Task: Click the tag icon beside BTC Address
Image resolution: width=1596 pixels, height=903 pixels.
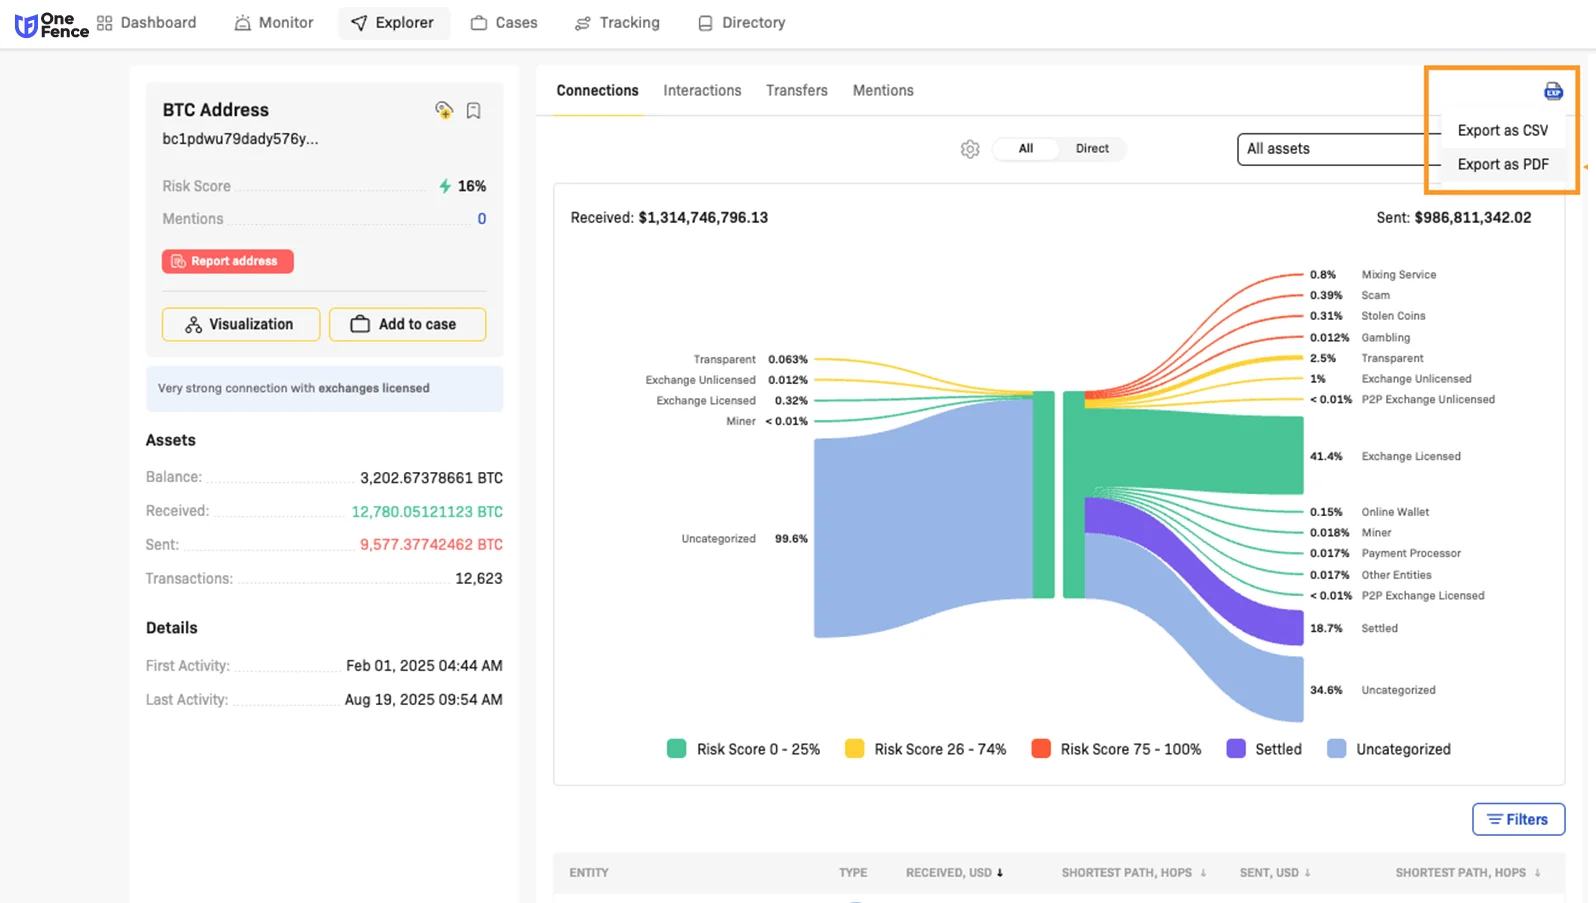Action: pos(444,110)
